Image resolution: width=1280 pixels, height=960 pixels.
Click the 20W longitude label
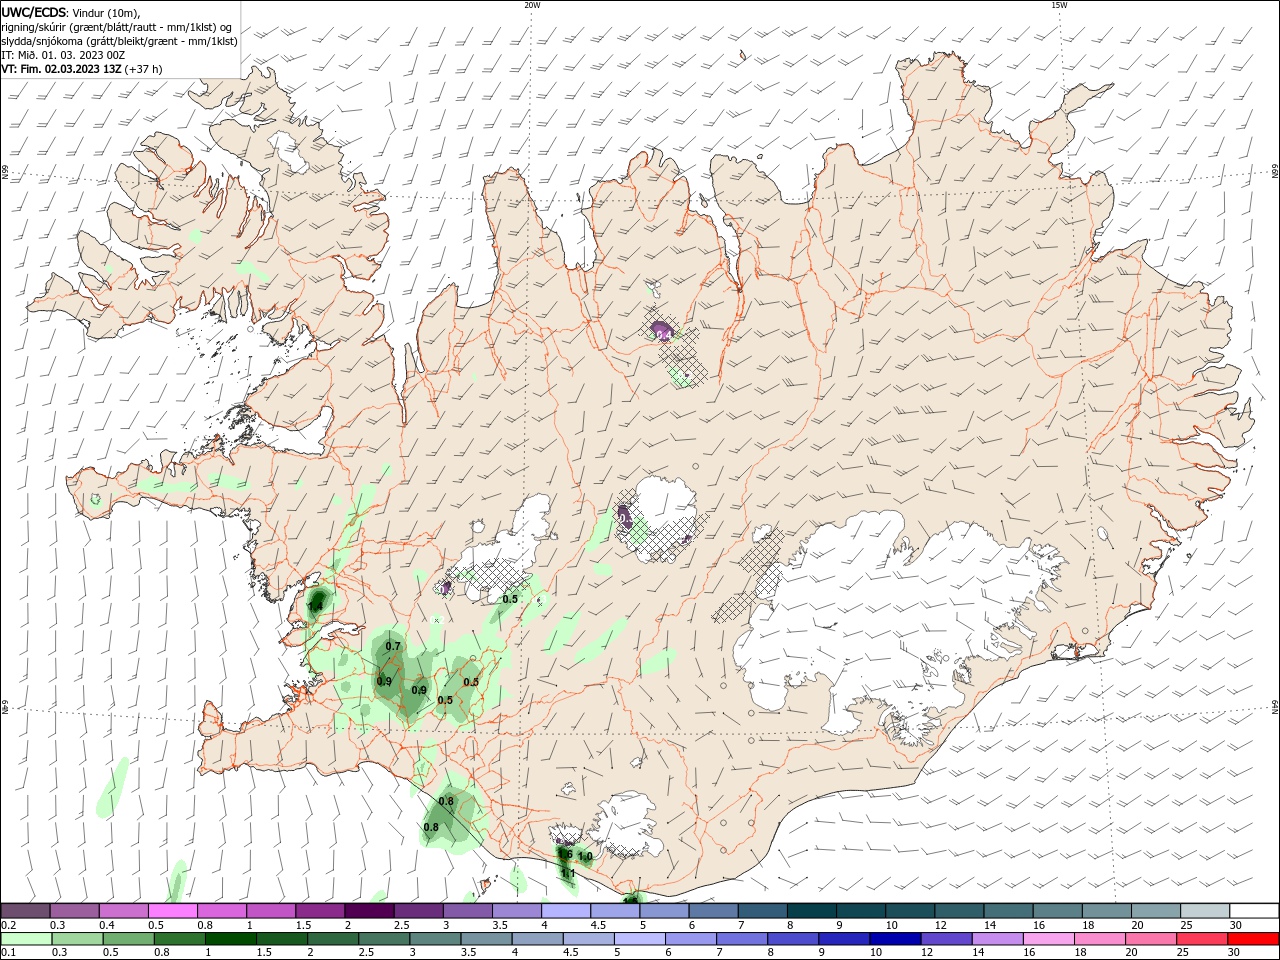[x=532, y=5]
